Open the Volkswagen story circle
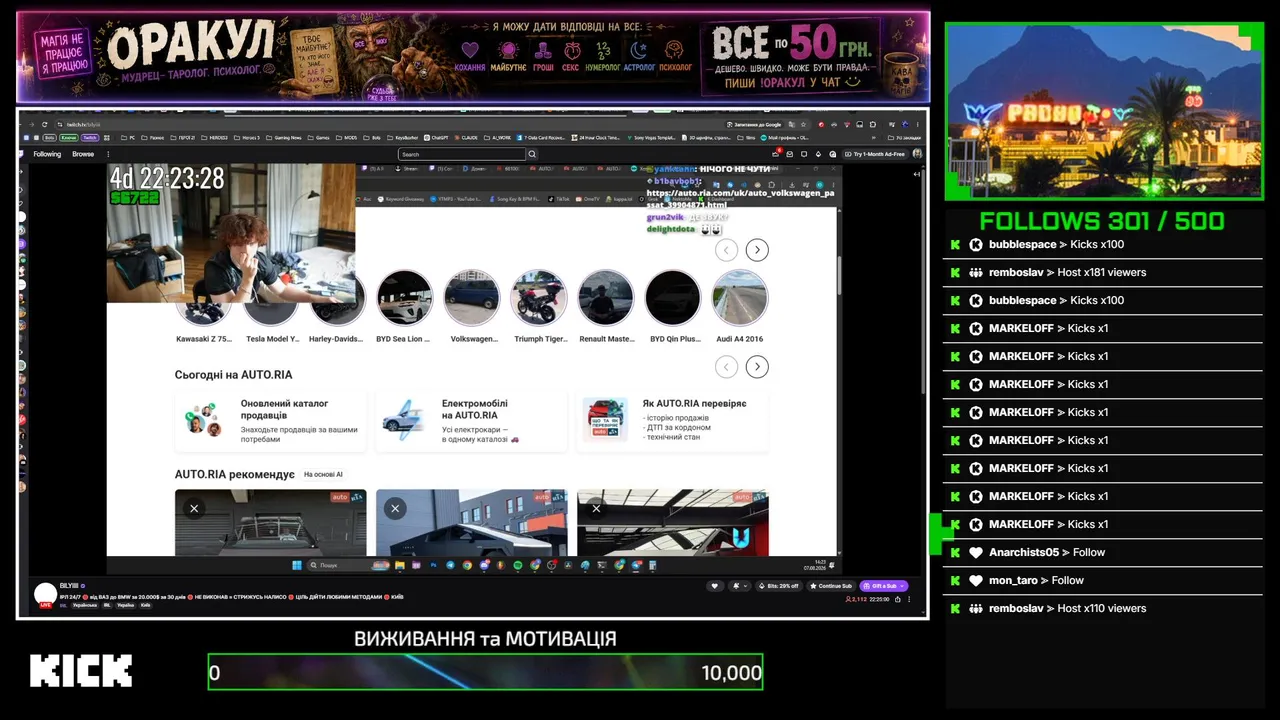Viewport: 1280px width, 720px height. pyautogui.click(x=471, y=297)
